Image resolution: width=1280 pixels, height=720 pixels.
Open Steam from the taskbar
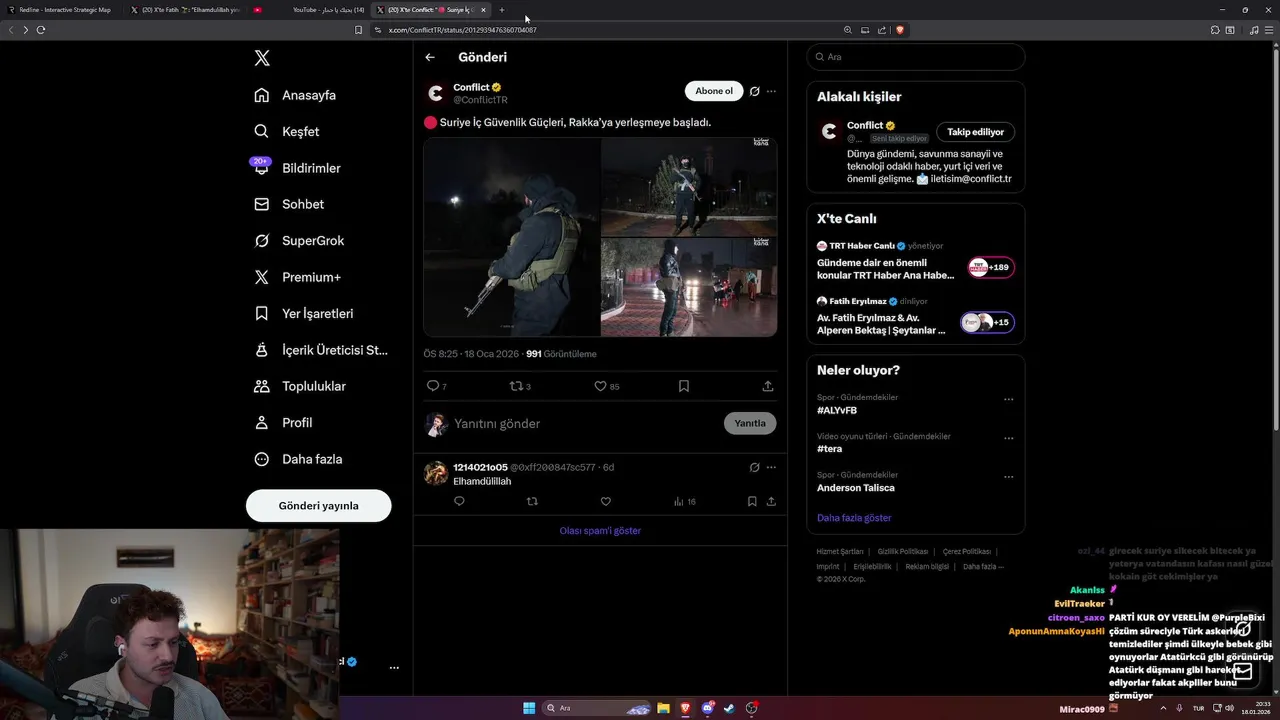pyautogui.click(x=729, y=708)
